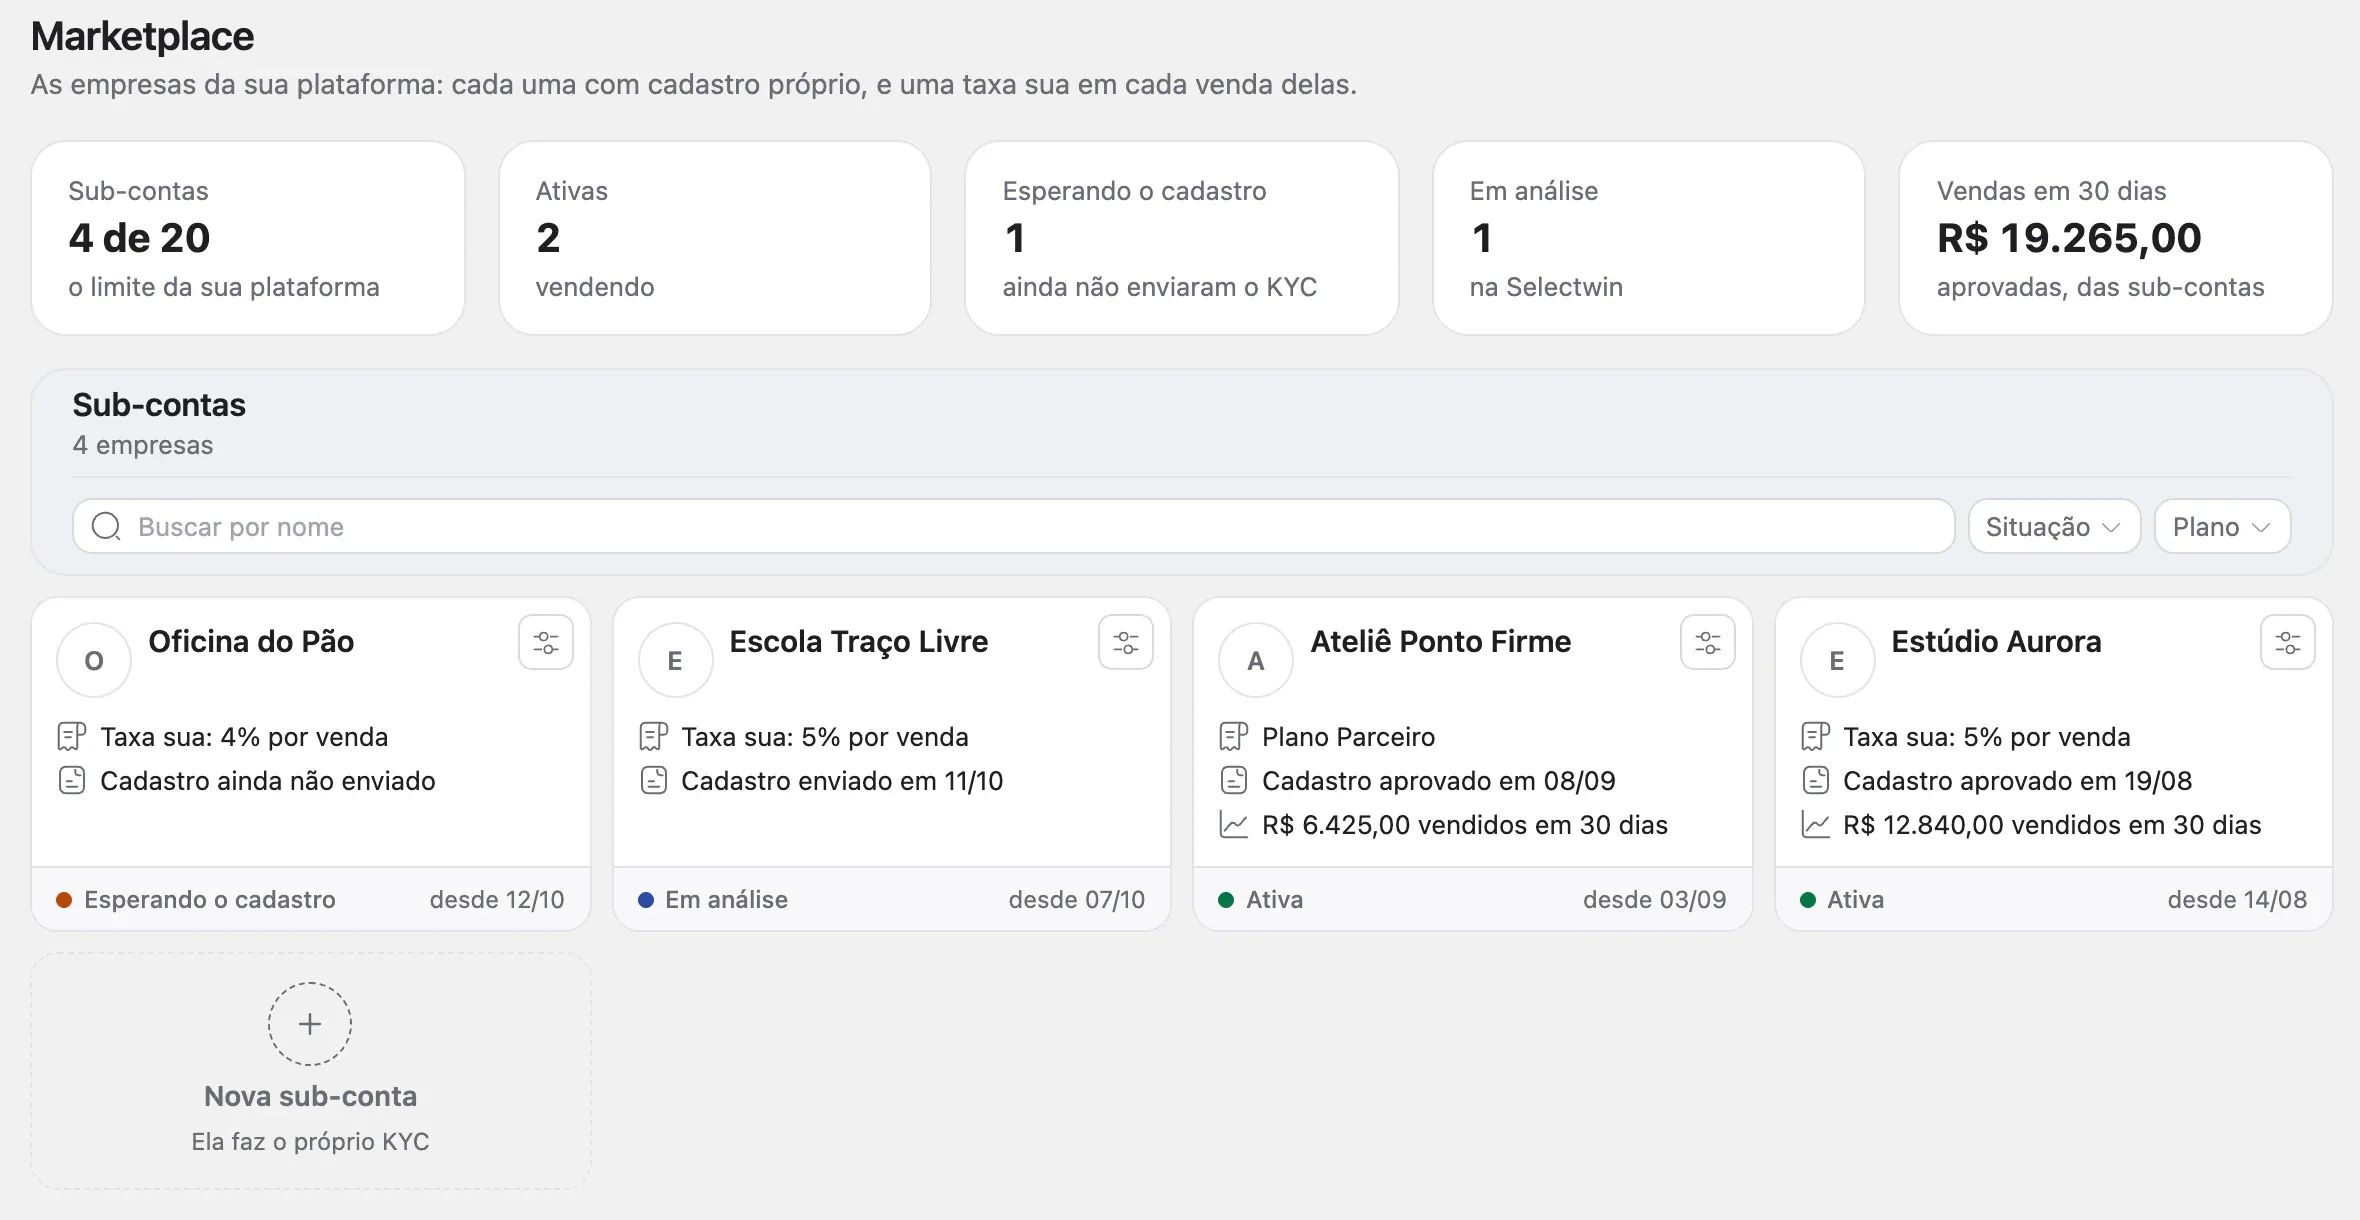Click the E avatar of Escola Traço Livre
2360x1220 pixels.
tap(675, 660)
